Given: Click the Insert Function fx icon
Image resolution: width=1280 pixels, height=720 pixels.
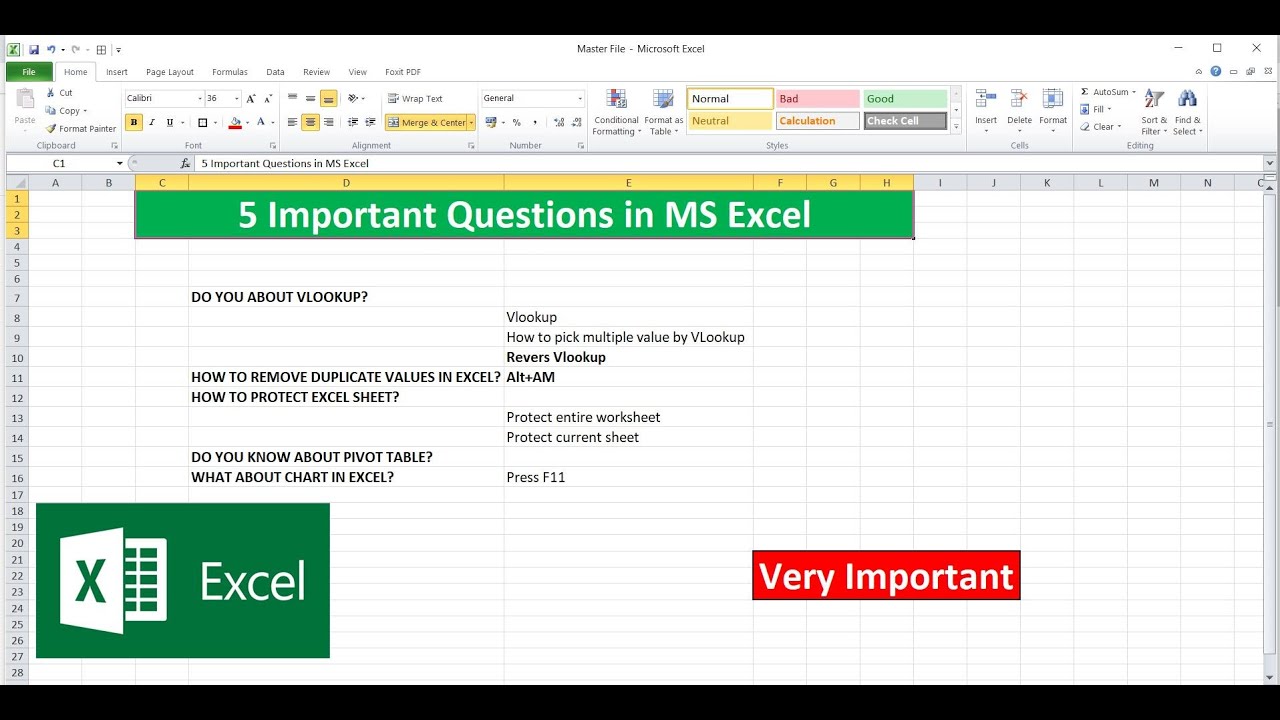Looking at the screenshot, I should click(x=185, y=163).
